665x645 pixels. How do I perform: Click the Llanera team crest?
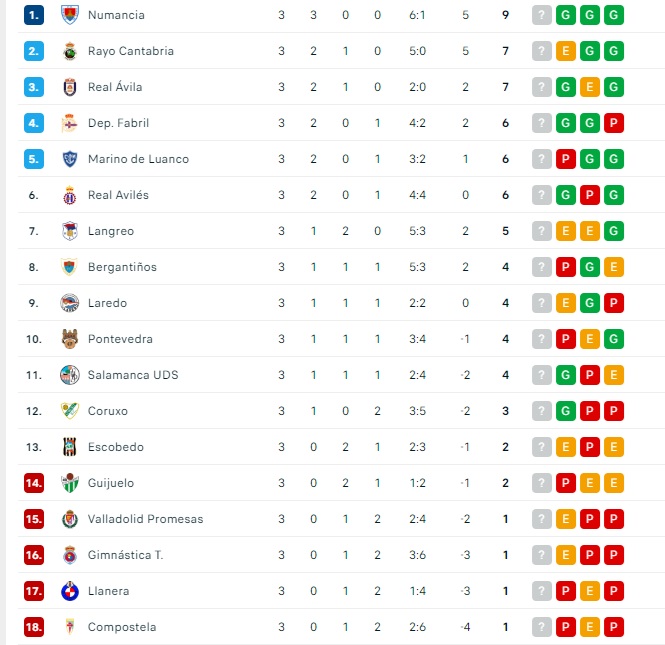coord(69,591)
